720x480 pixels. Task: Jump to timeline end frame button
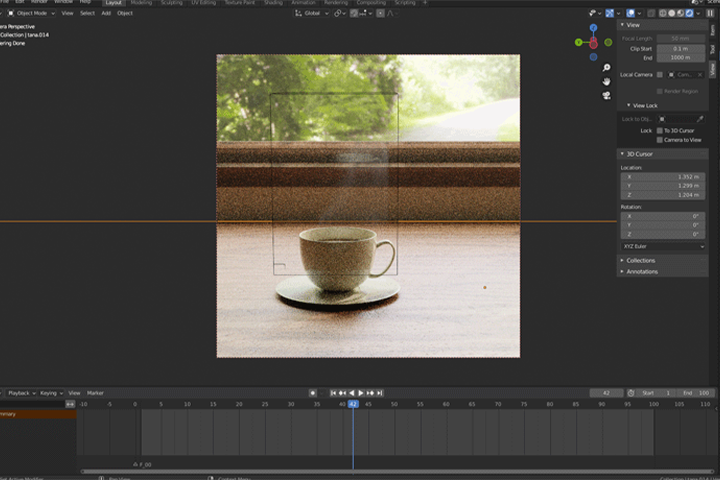pyautogui.click(x=380, y=393)
